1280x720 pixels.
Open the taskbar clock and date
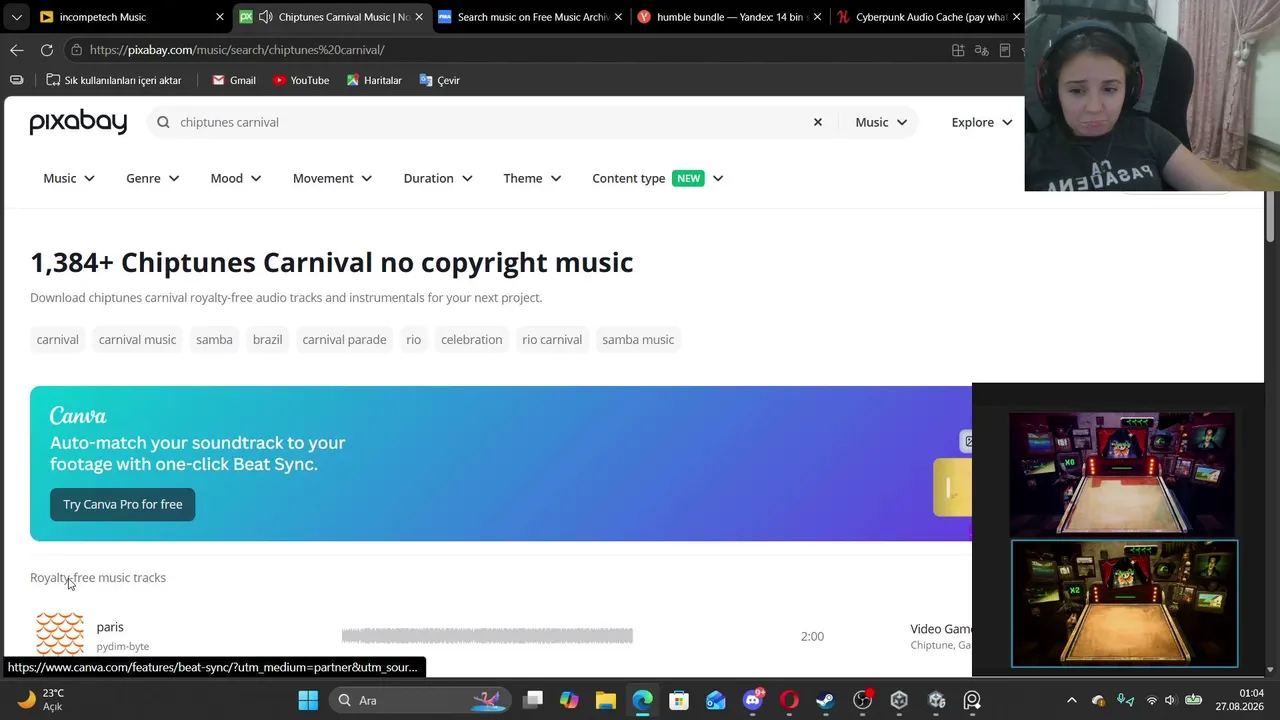click(x=1239, y=700)
